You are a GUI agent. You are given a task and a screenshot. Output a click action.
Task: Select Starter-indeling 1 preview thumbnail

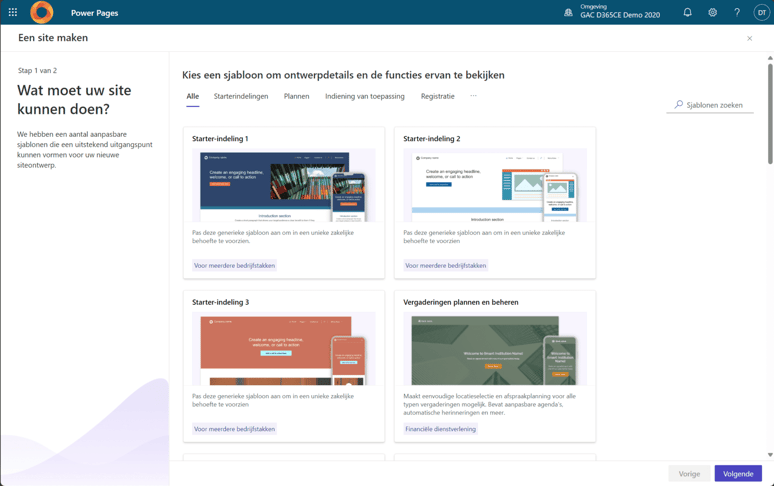(x=283, y=186)
